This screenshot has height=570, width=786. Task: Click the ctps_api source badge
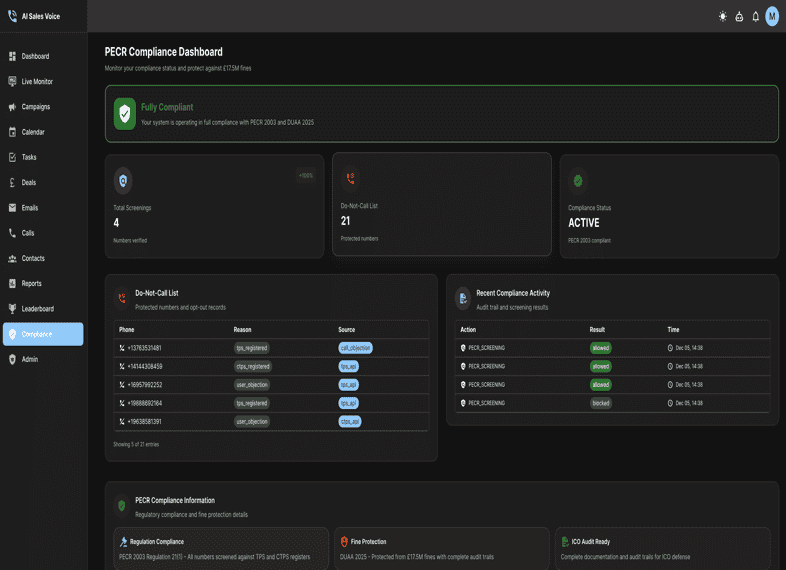pyautogui.click(x=350, y=422)
